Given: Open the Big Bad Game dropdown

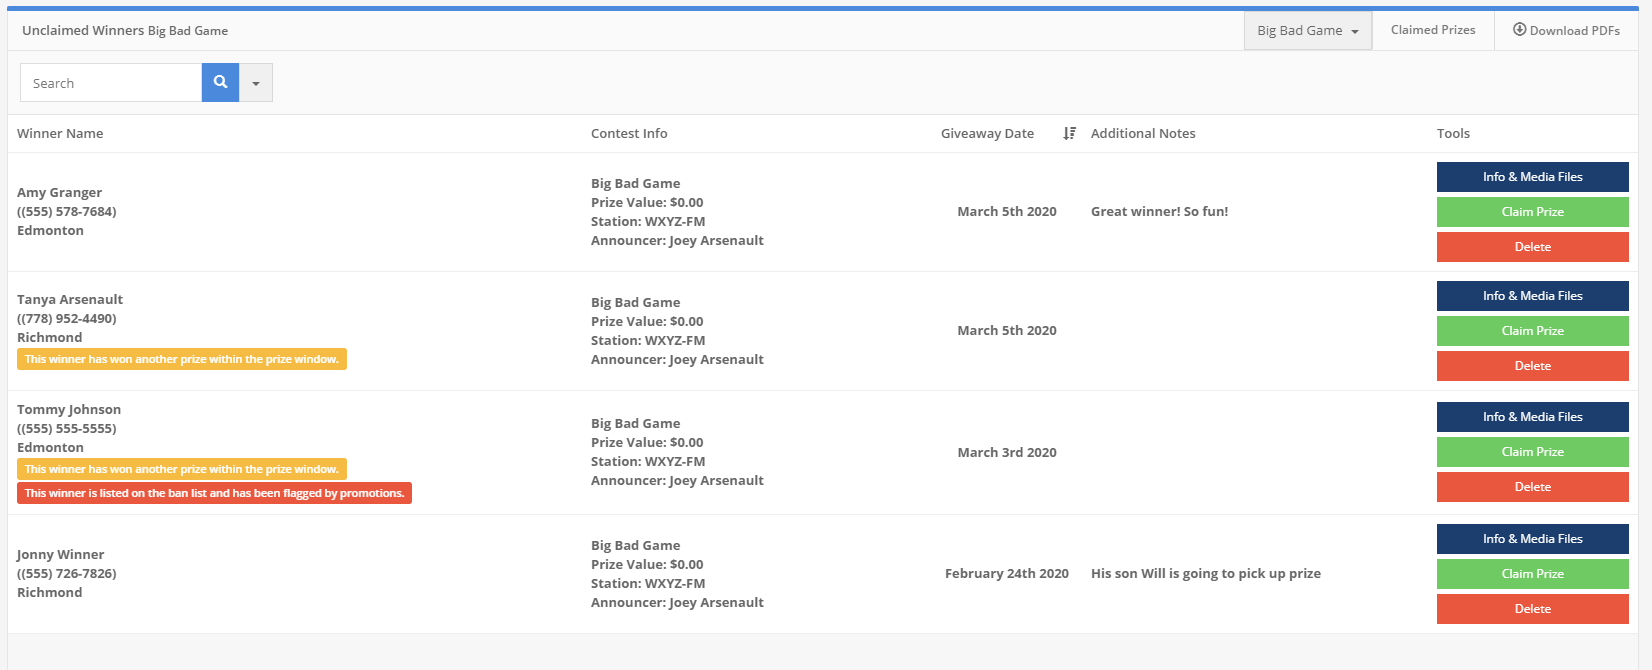Looking at the screenshot, I should point(1307,31).
